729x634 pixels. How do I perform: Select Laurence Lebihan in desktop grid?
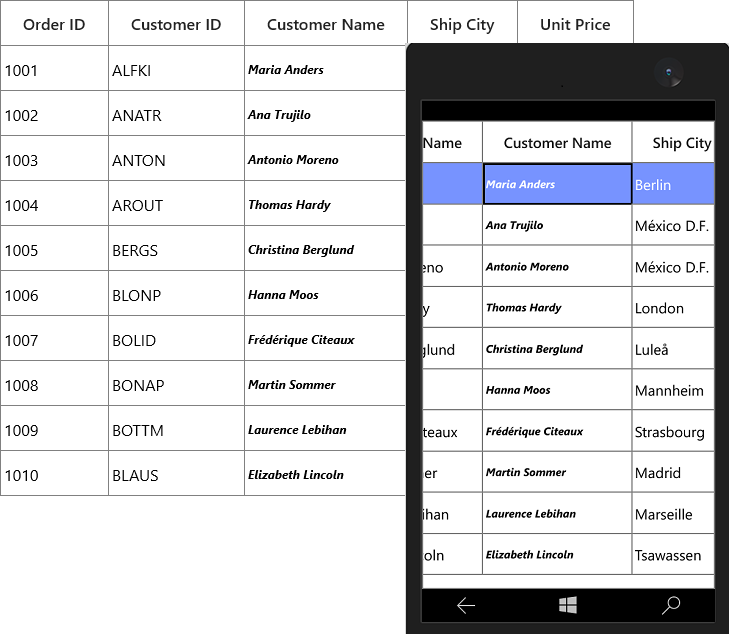[x=325, y=429]
